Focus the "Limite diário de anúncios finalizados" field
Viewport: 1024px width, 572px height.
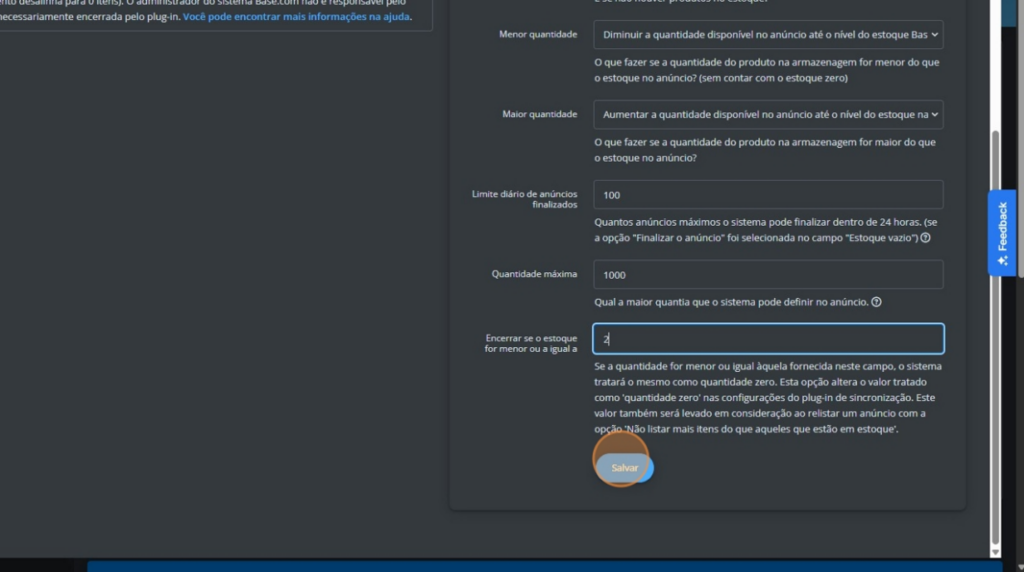tap(767, 195)
